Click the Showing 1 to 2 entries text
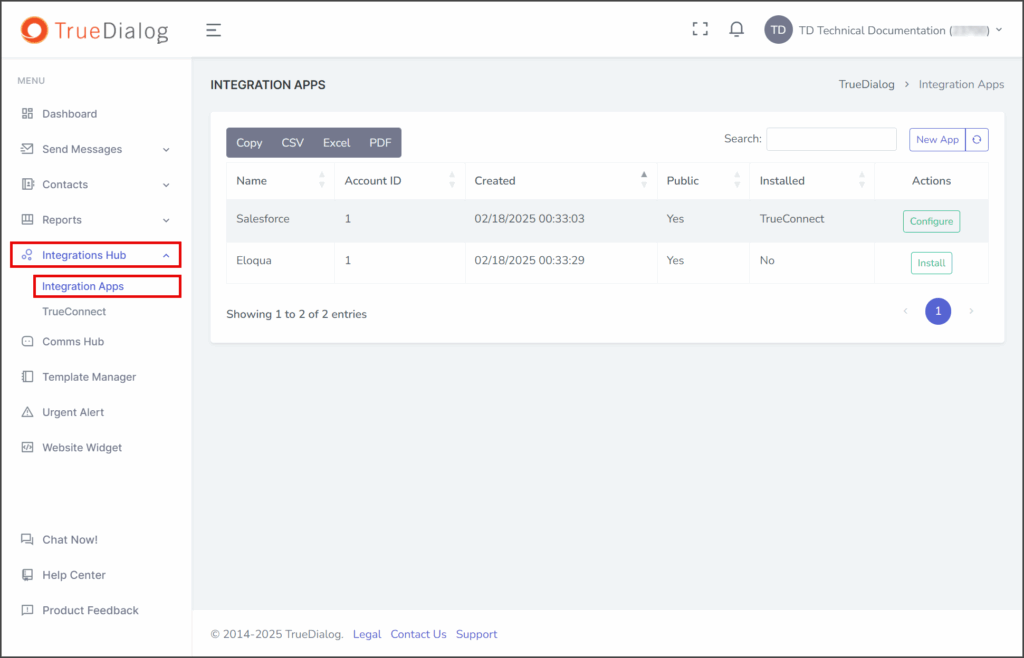This screenshot has width=1024, height=658. click(x=296, y=314)
